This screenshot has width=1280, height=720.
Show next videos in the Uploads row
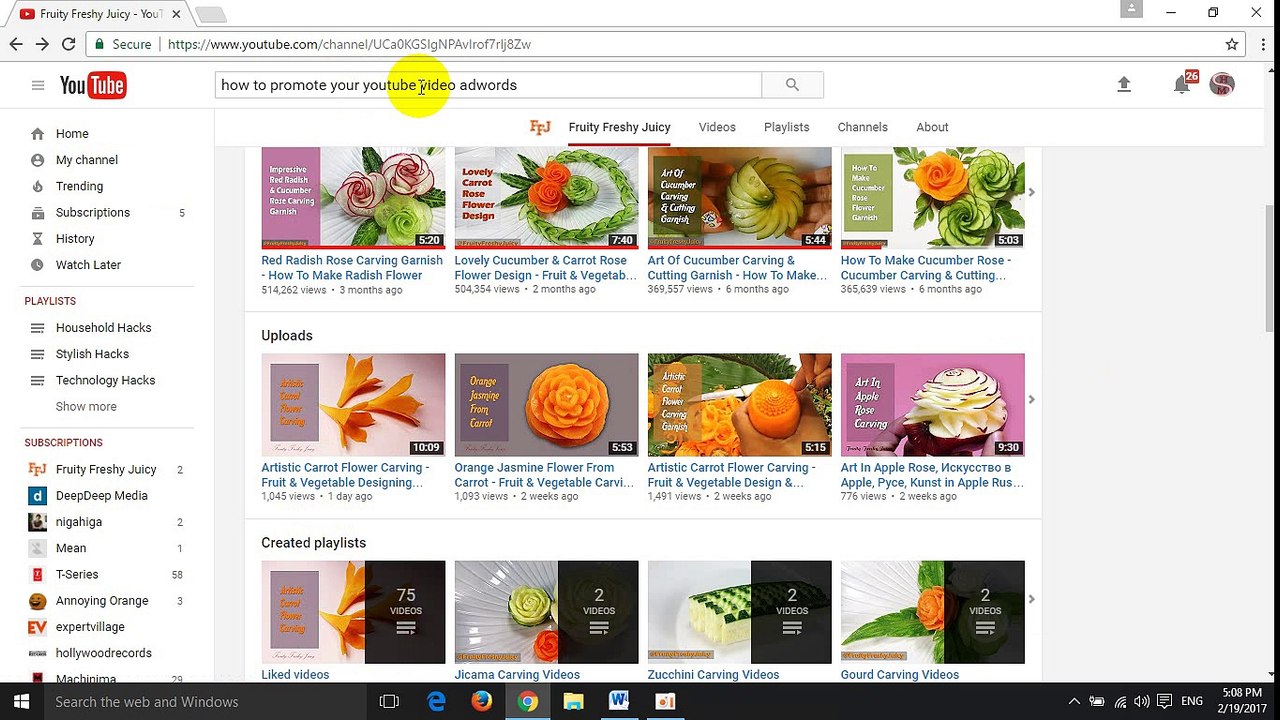click(x=1031, y=399)
